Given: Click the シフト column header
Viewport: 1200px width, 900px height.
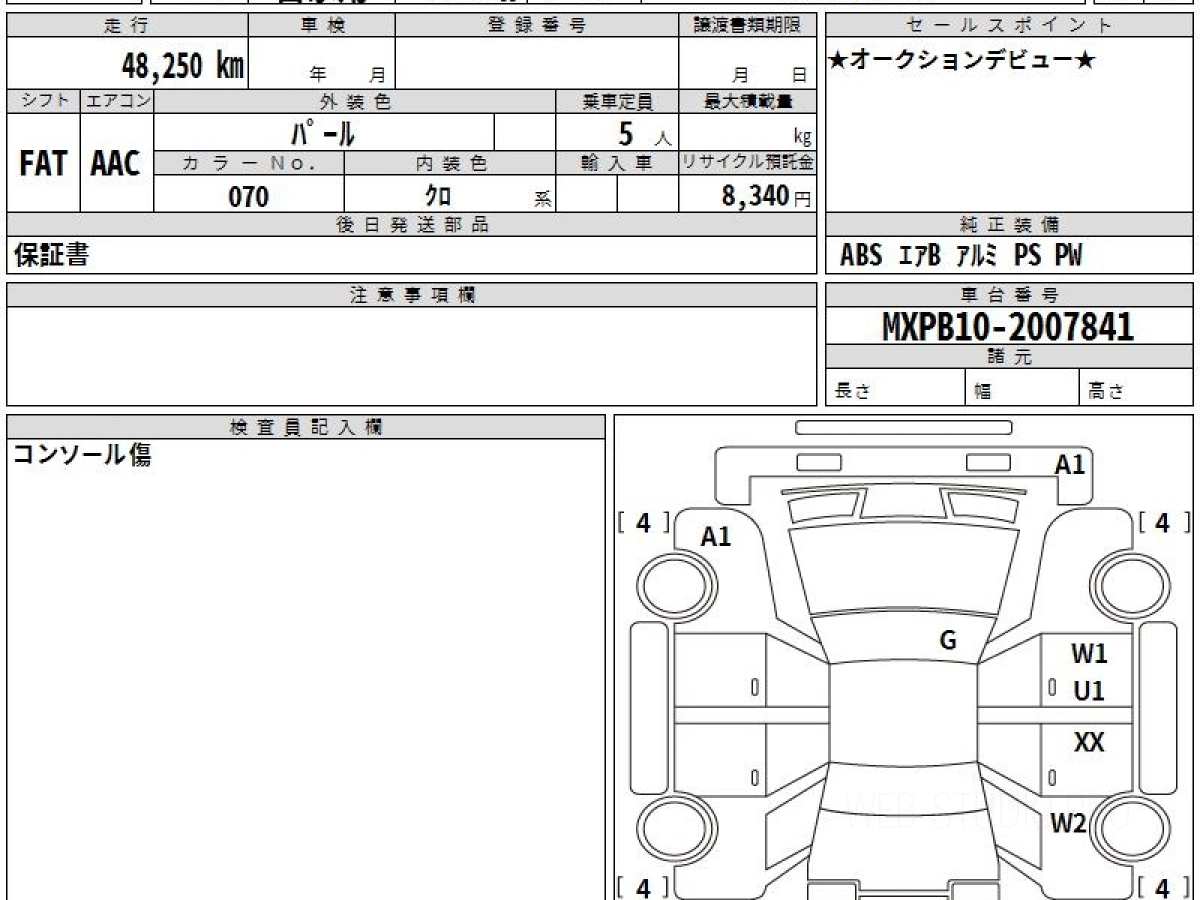Looking at the screenshot, I should 43,101.
